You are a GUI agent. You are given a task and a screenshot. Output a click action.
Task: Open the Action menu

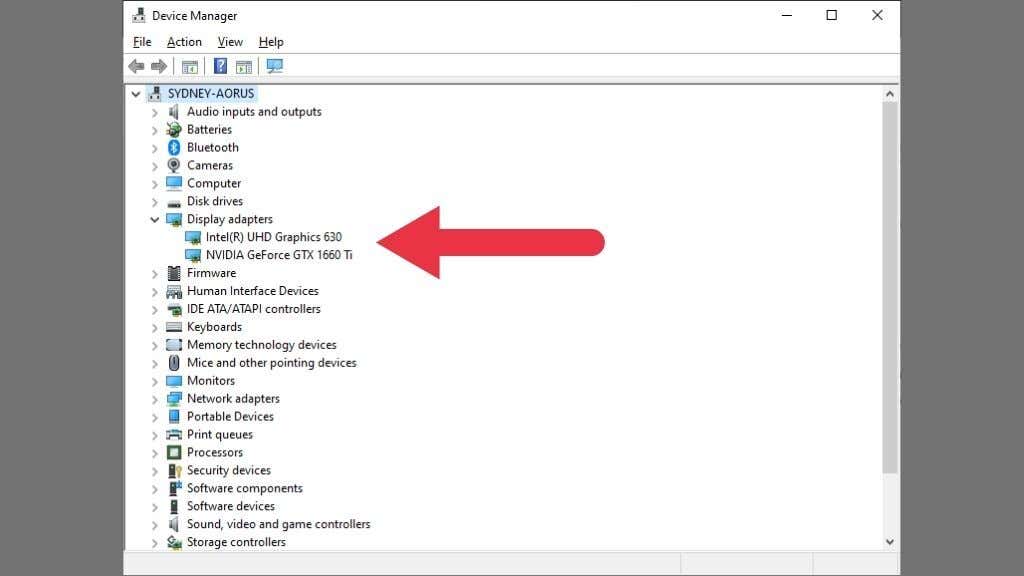(184, 42)
